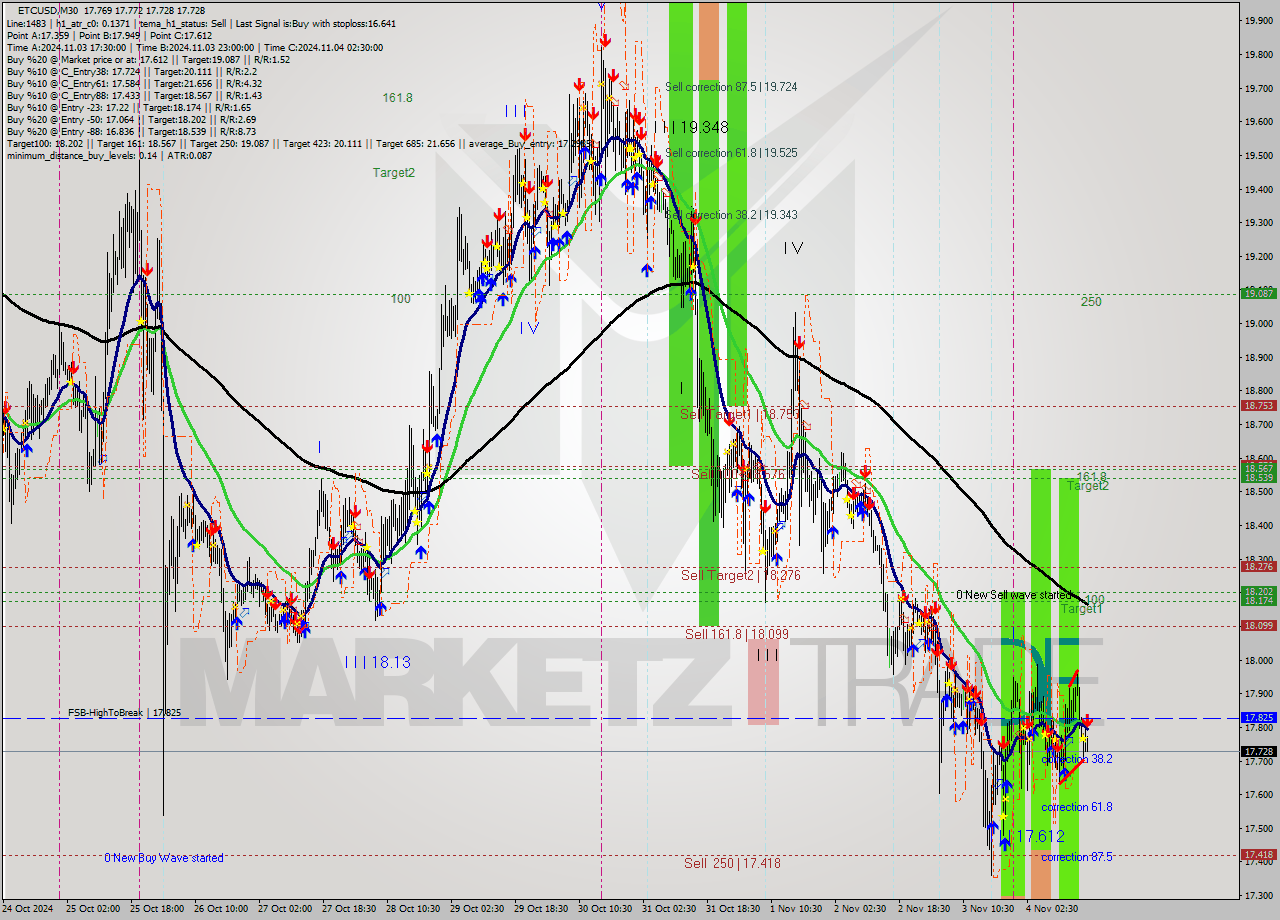Screen dimensions: 1280x920
Task: Click the blue 'correction 38.2' label
Action: coord(1076,759)
